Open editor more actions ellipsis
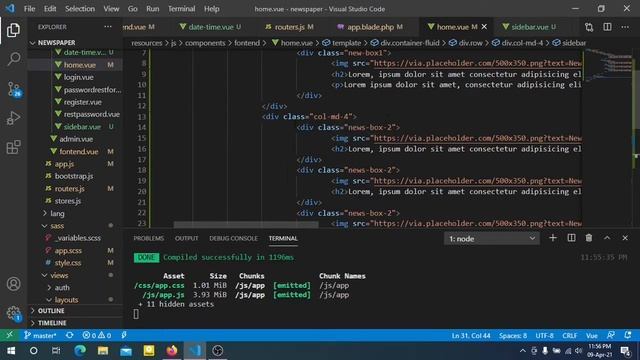 [625, 27]
